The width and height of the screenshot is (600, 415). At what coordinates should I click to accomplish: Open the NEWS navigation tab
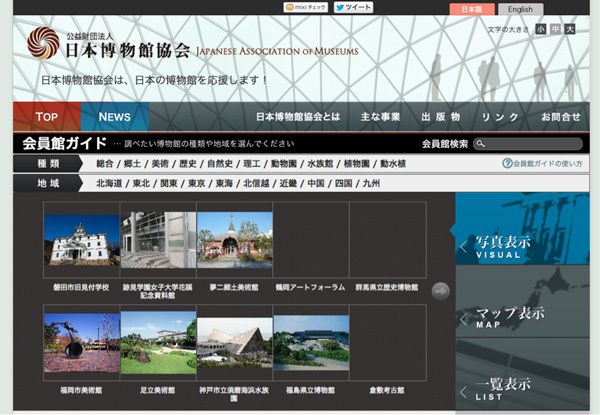point(114,117)
